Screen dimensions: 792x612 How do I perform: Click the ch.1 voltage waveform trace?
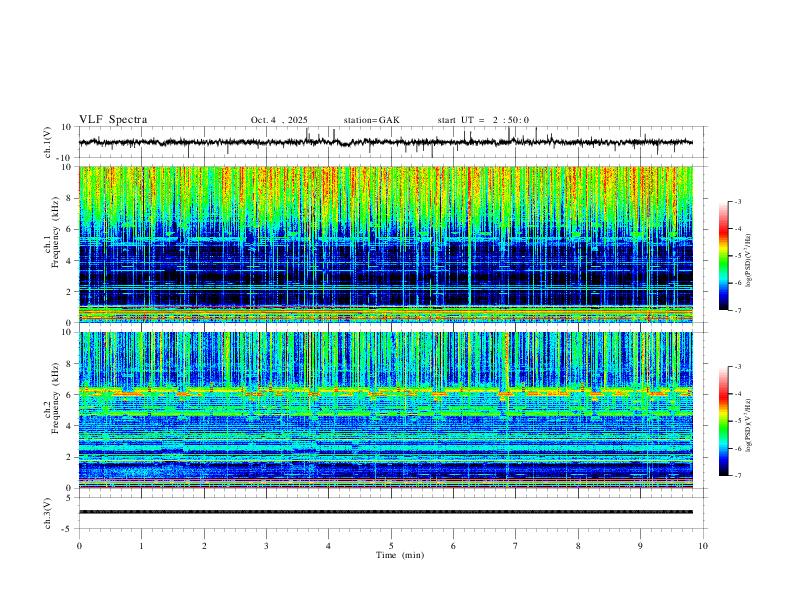[x=386, y=142]
